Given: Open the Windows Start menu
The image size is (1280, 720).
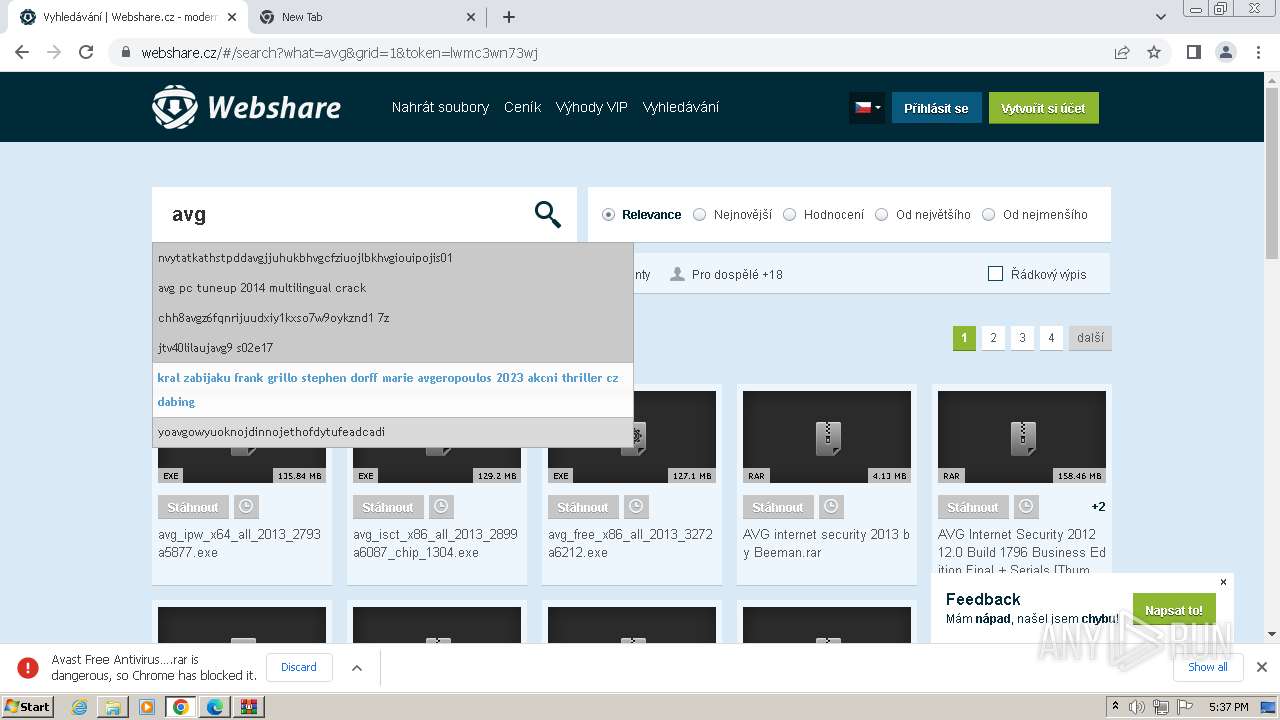Looking at the screenshot, I should click(28, 706).
